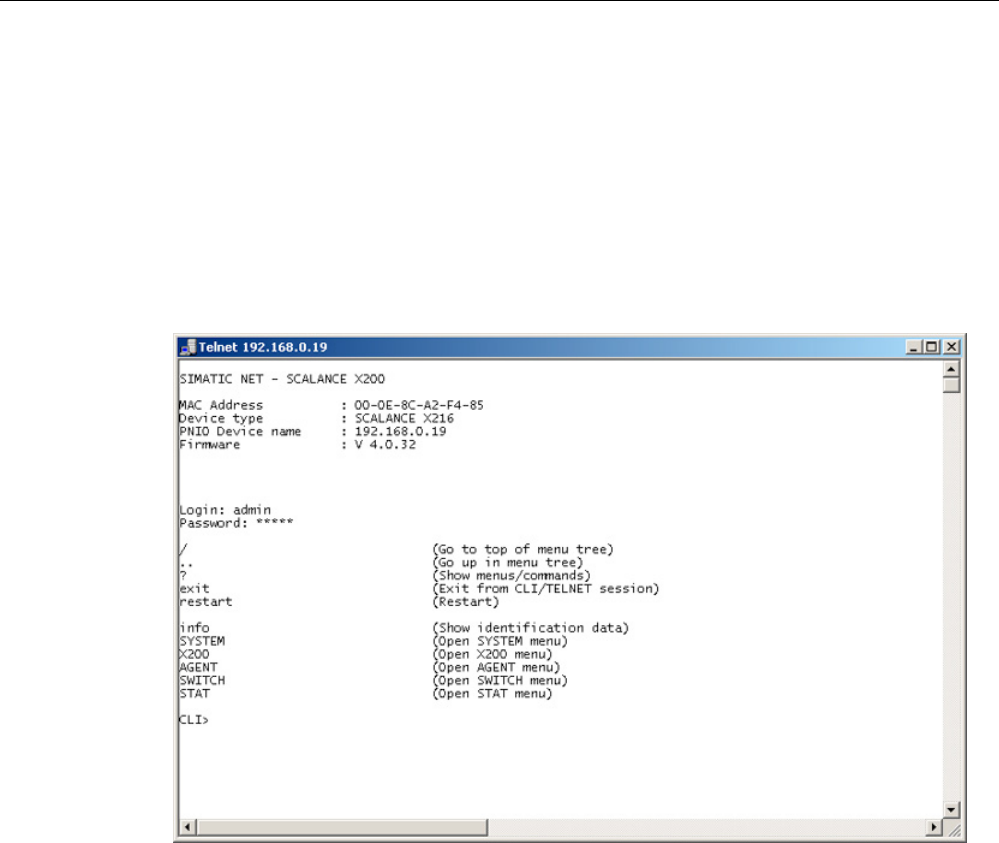Click '(Restart)' description text
This screenshot has height=843, width=999.
pyautogui.click(x=466, y=602)
